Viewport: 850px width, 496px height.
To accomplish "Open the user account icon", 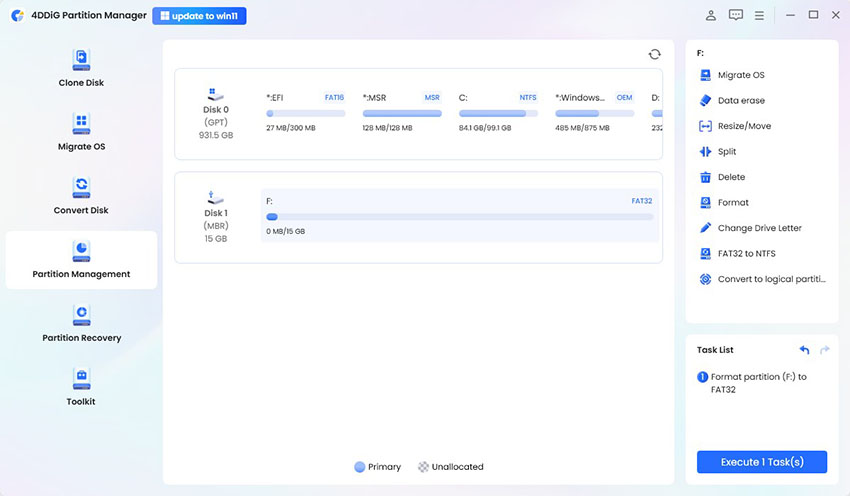I will [711, 16].
